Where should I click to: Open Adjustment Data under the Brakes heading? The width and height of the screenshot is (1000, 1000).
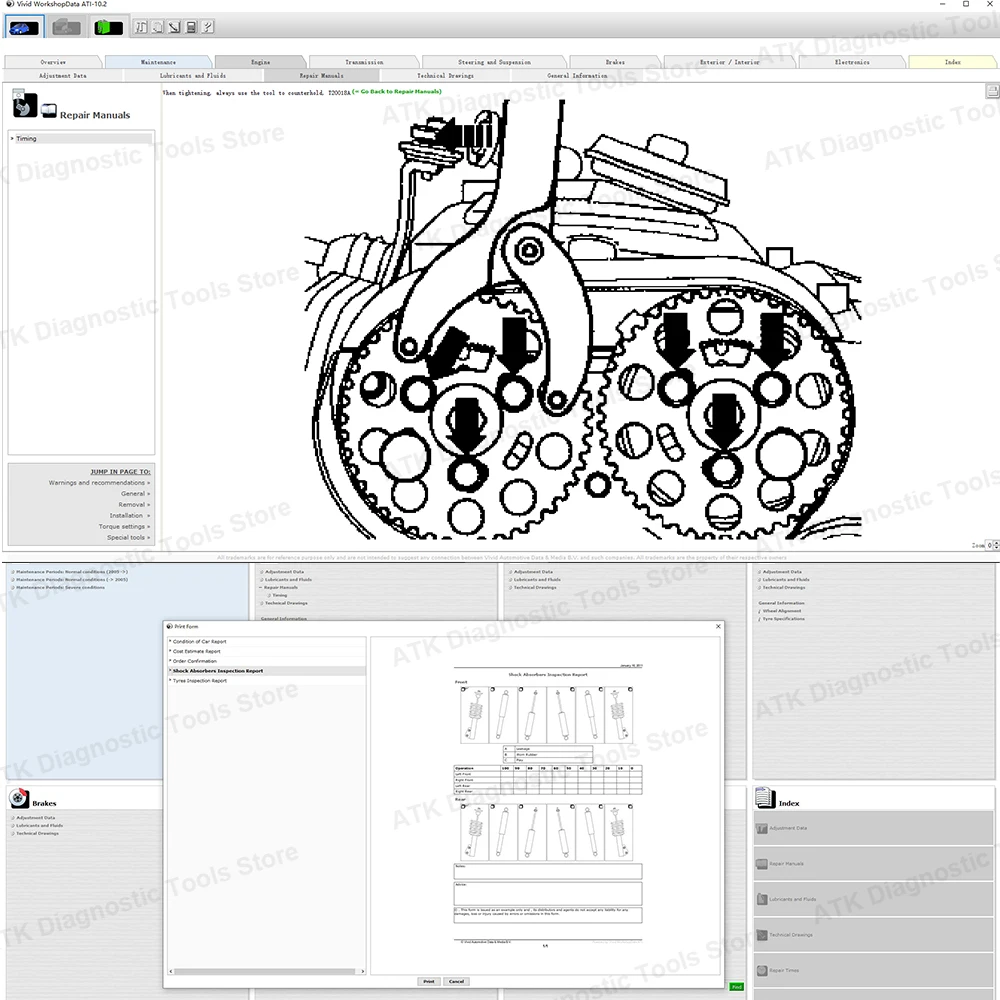[x=36, y=818]
